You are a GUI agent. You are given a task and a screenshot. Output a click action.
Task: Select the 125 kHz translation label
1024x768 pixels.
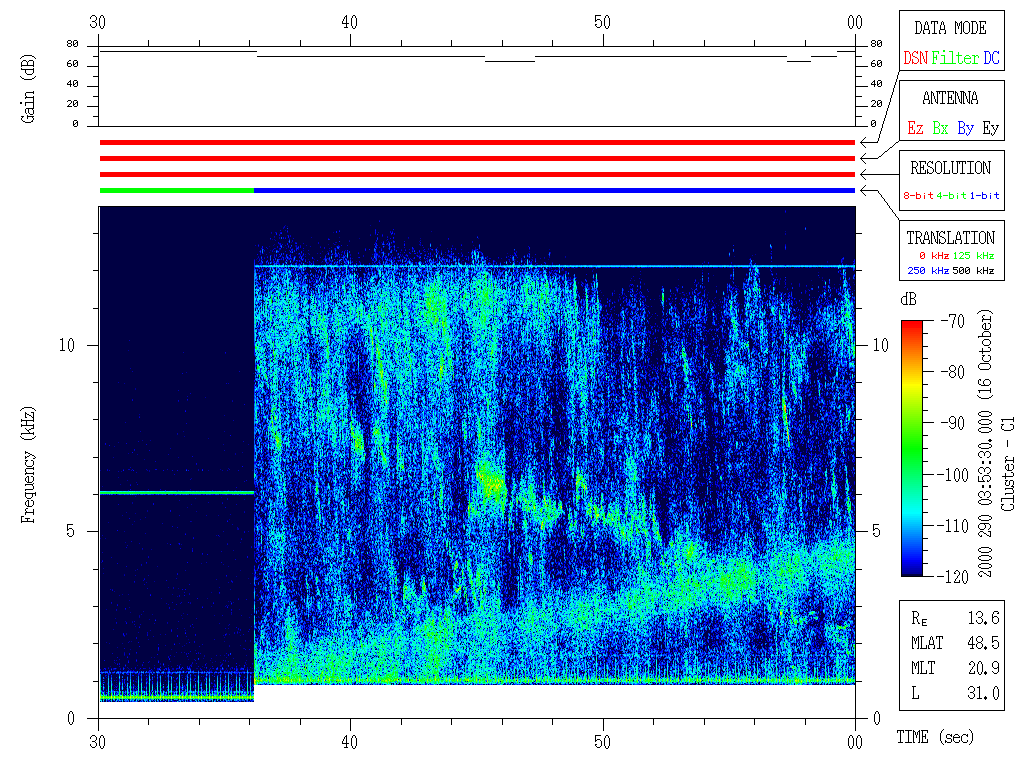point(977,256)
